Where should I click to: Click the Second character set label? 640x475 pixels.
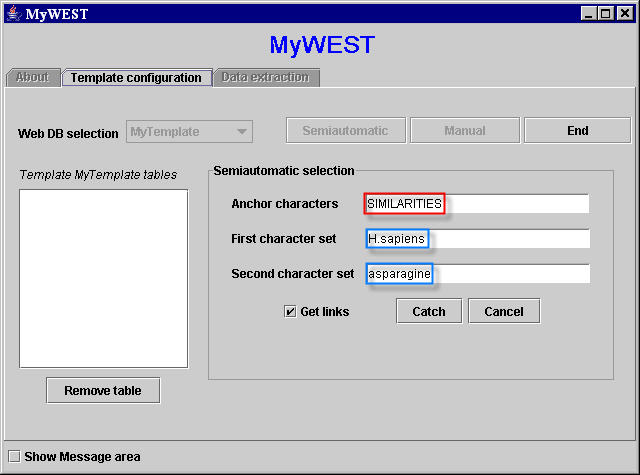point(293,273)
